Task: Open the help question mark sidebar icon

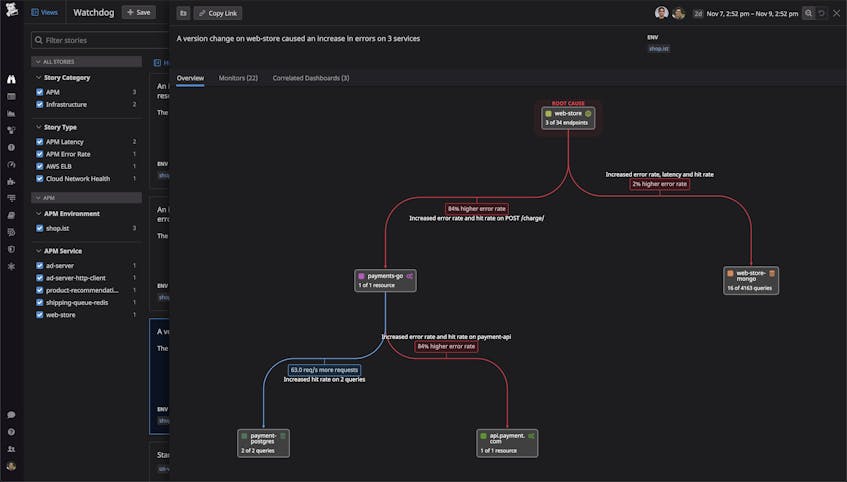Action: click(x=11, y=432)
